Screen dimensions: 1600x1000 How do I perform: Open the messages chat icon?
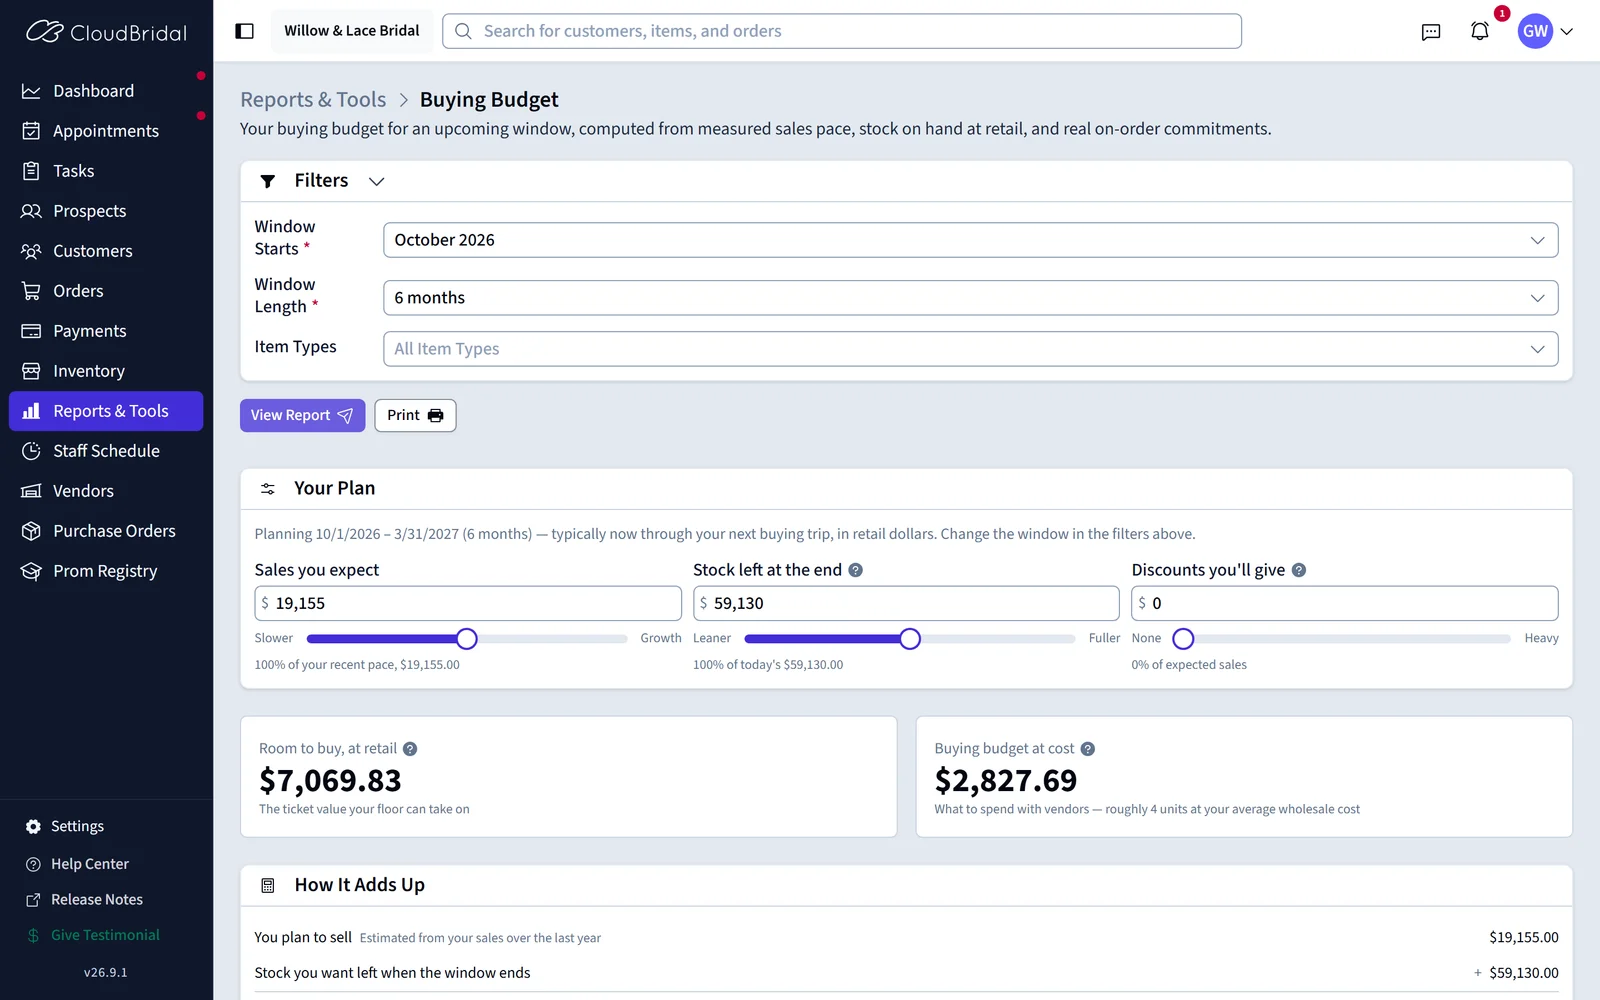(x=1431, y=32)
